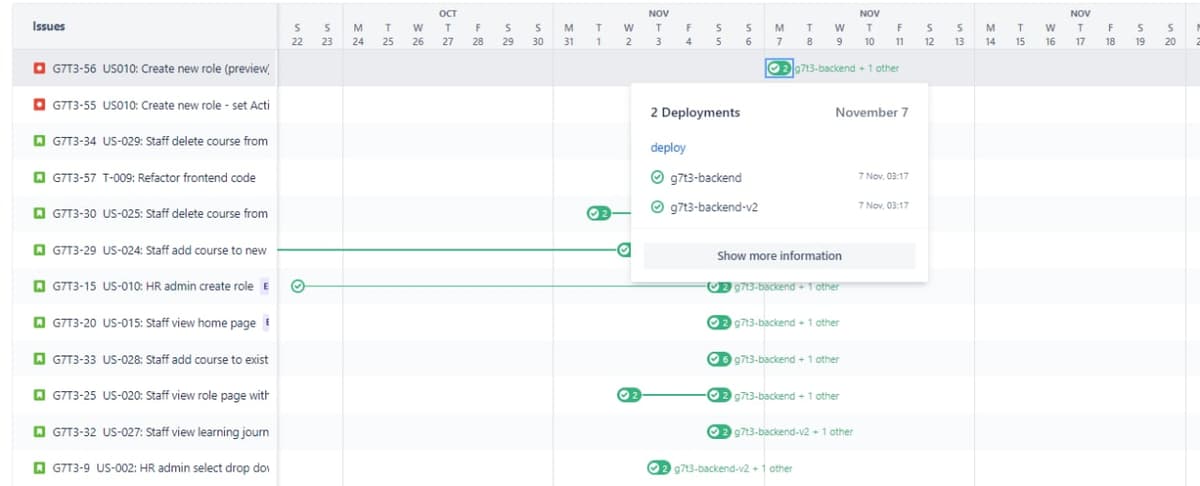The width and height of the screenshot is (1200, 486).
Task: Click the green story icon for G7T3-57
Action: coord(39,178)
